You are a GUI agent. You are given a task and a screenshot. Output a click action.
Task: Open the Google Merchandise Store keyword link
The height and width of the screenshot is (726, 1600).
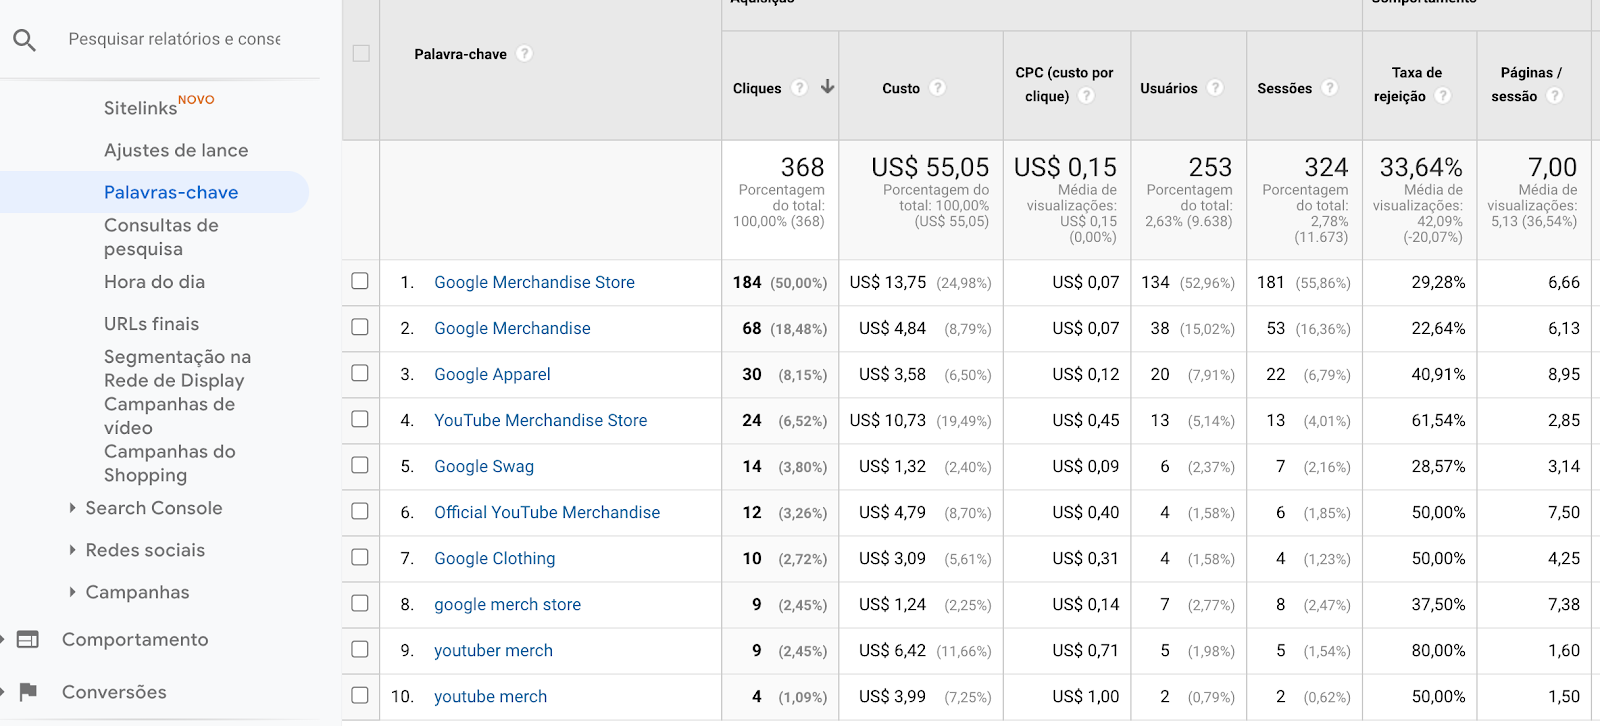(x=534, y=282)
